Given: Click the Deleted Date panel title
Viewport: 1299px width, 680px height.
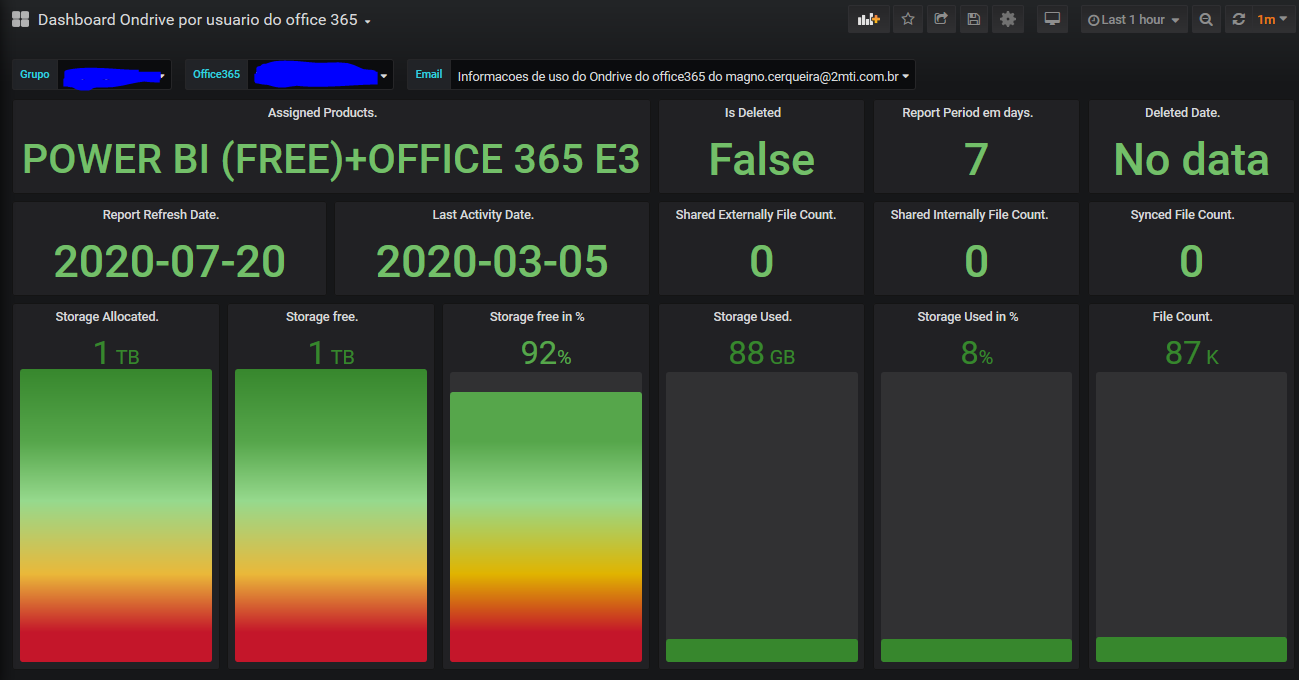Looking at the screenshot, I should (x=1182, y=113).
